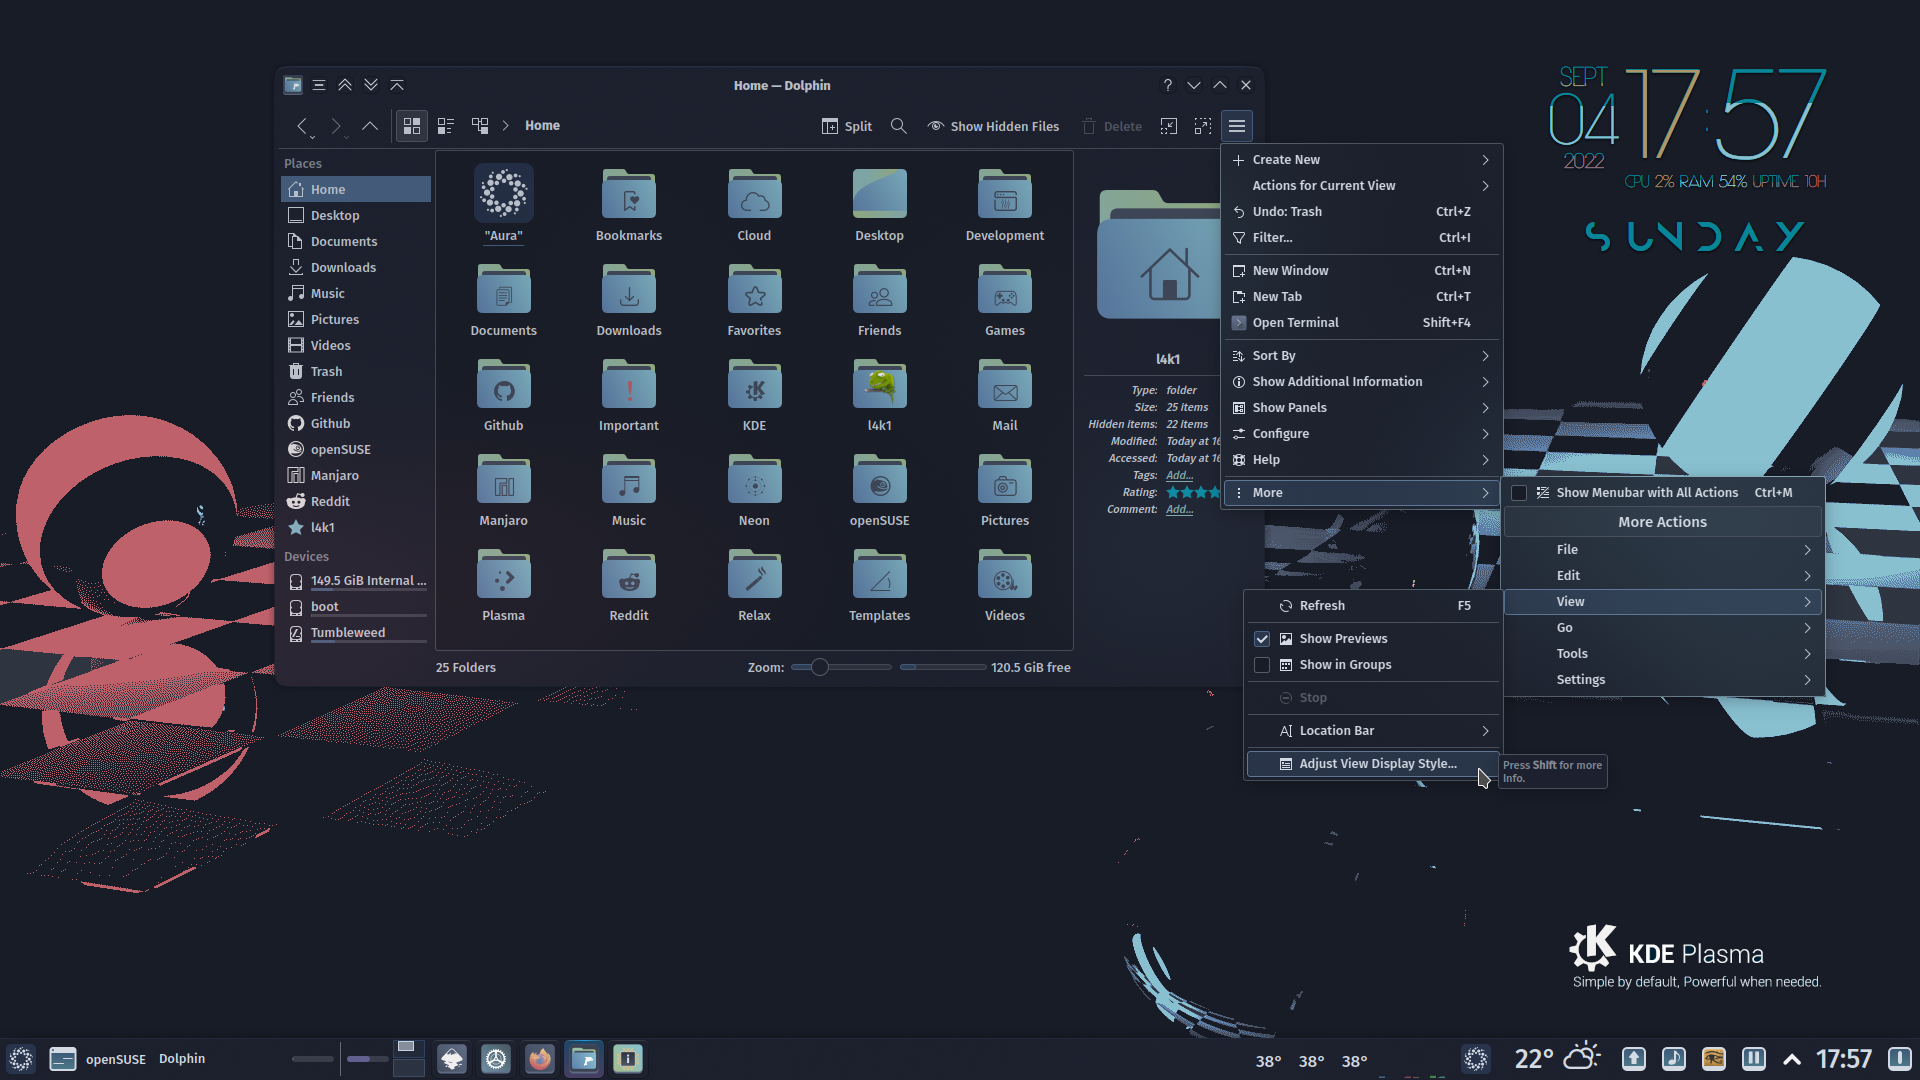Expand the Location Bar submenu
The height and width of the screenshot is (1080, 1920).
(x=1373, y=731)
